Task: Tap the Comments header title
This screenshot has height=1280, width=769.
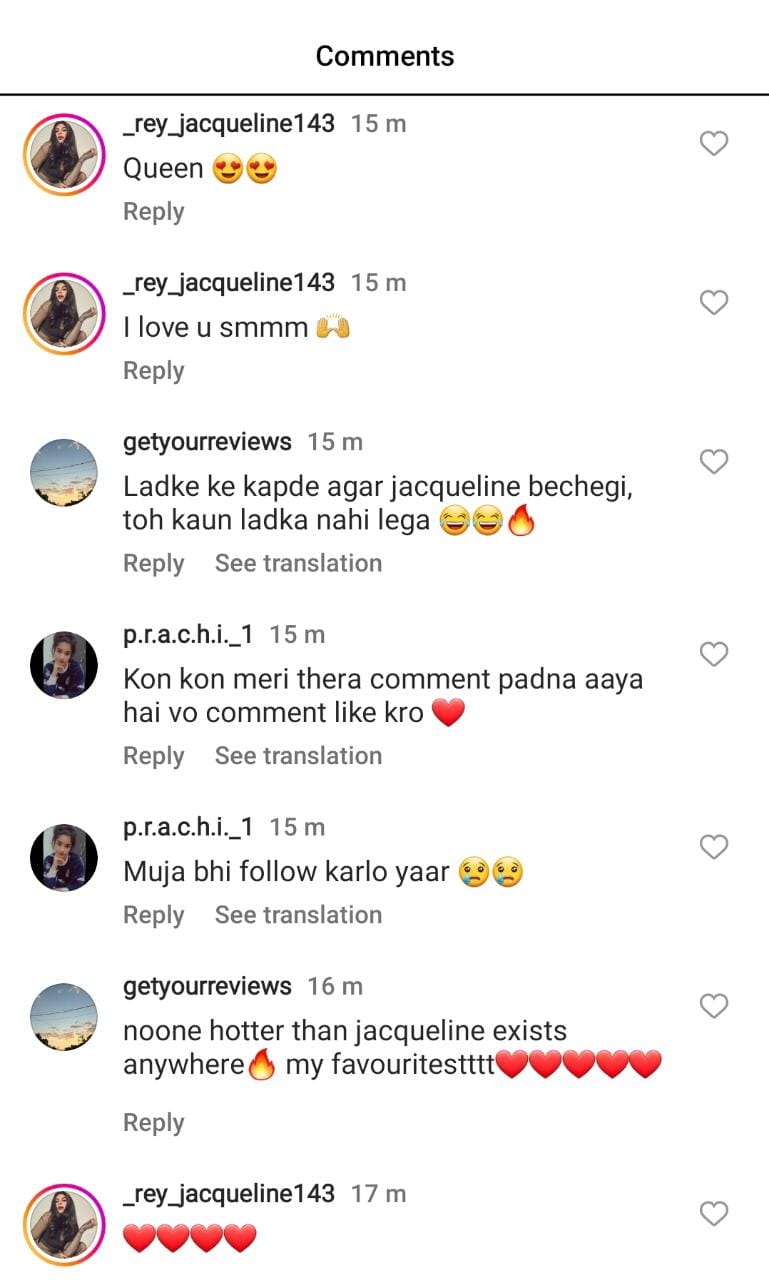Action: (384, 56)
